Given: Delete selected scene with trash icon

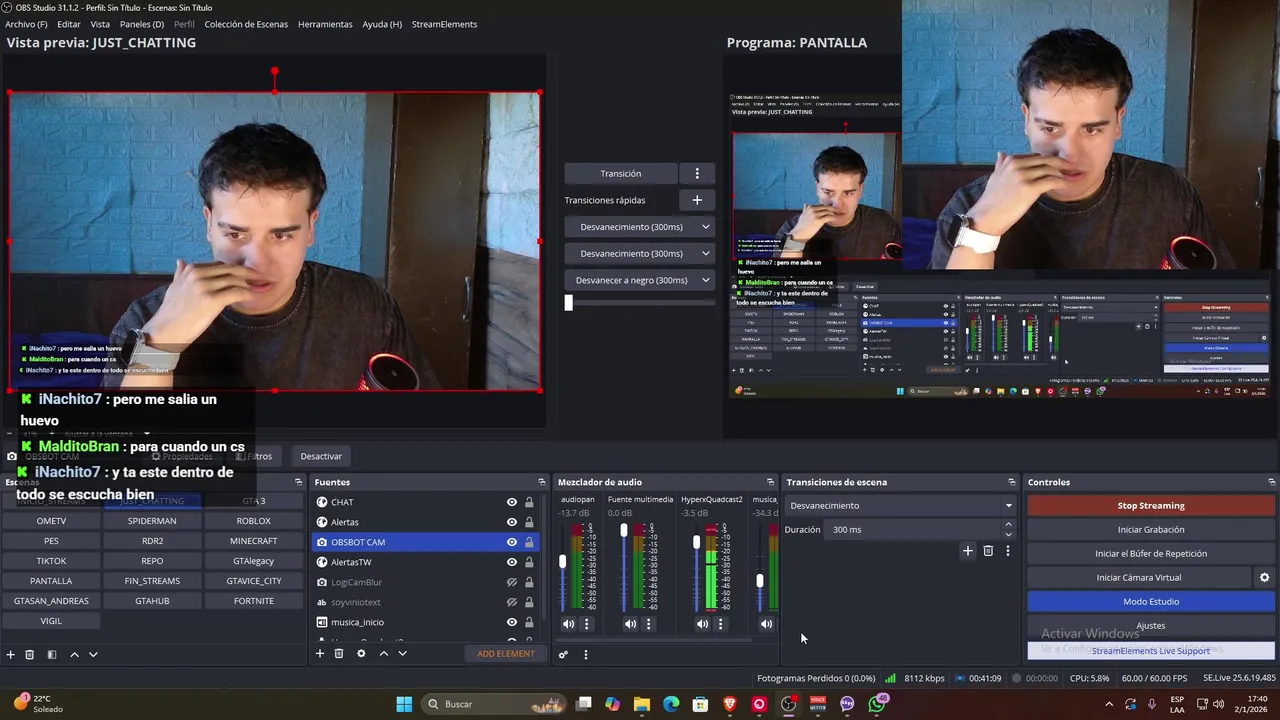Looking at the screenshot, I should point(30,654).
